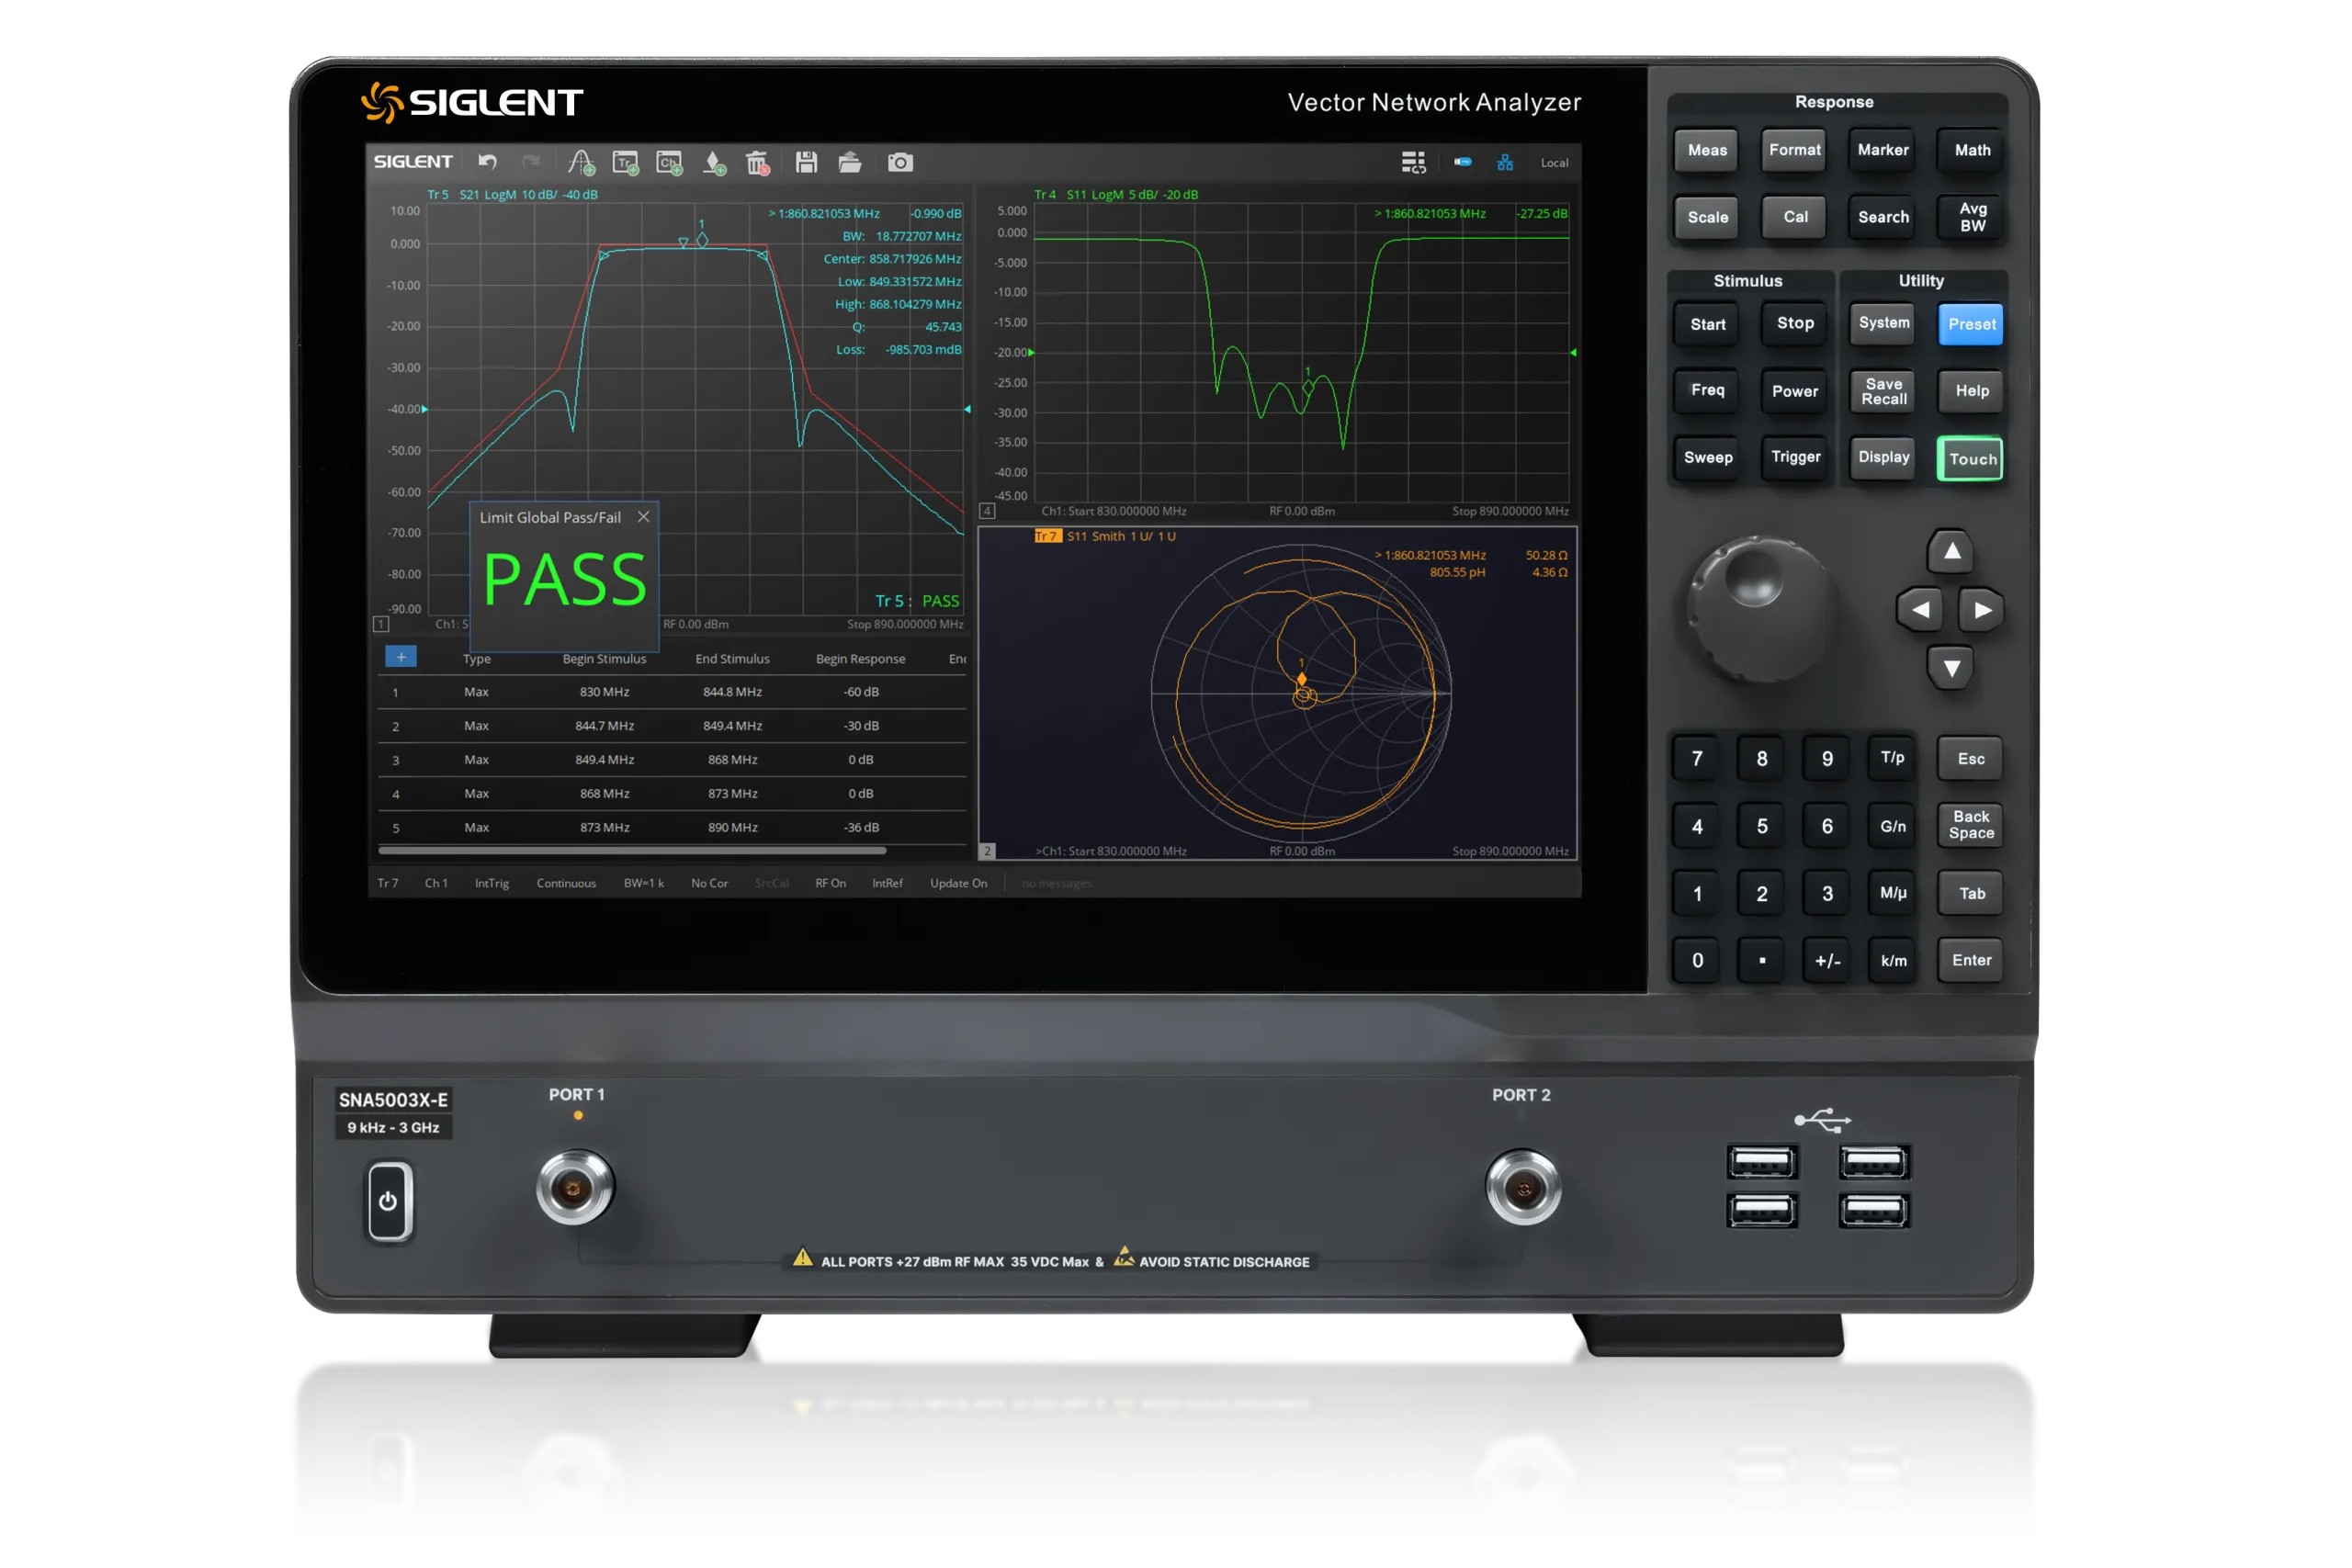Open the Max type dropdown for limit 1
The height and width of the screenshot is (1568, 2352).
[476, 691]
